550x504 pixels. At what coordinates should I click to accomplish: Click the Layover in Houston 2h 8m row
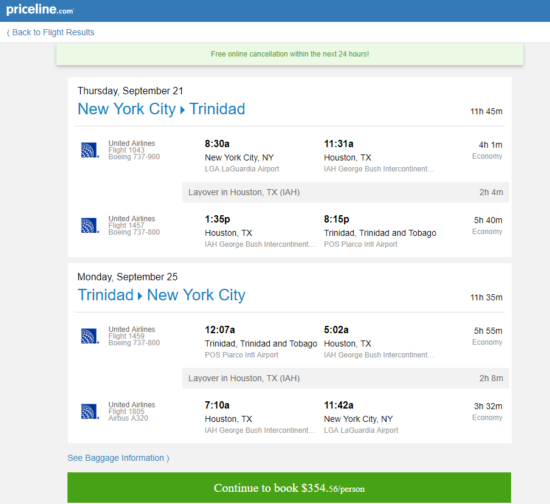346,378
